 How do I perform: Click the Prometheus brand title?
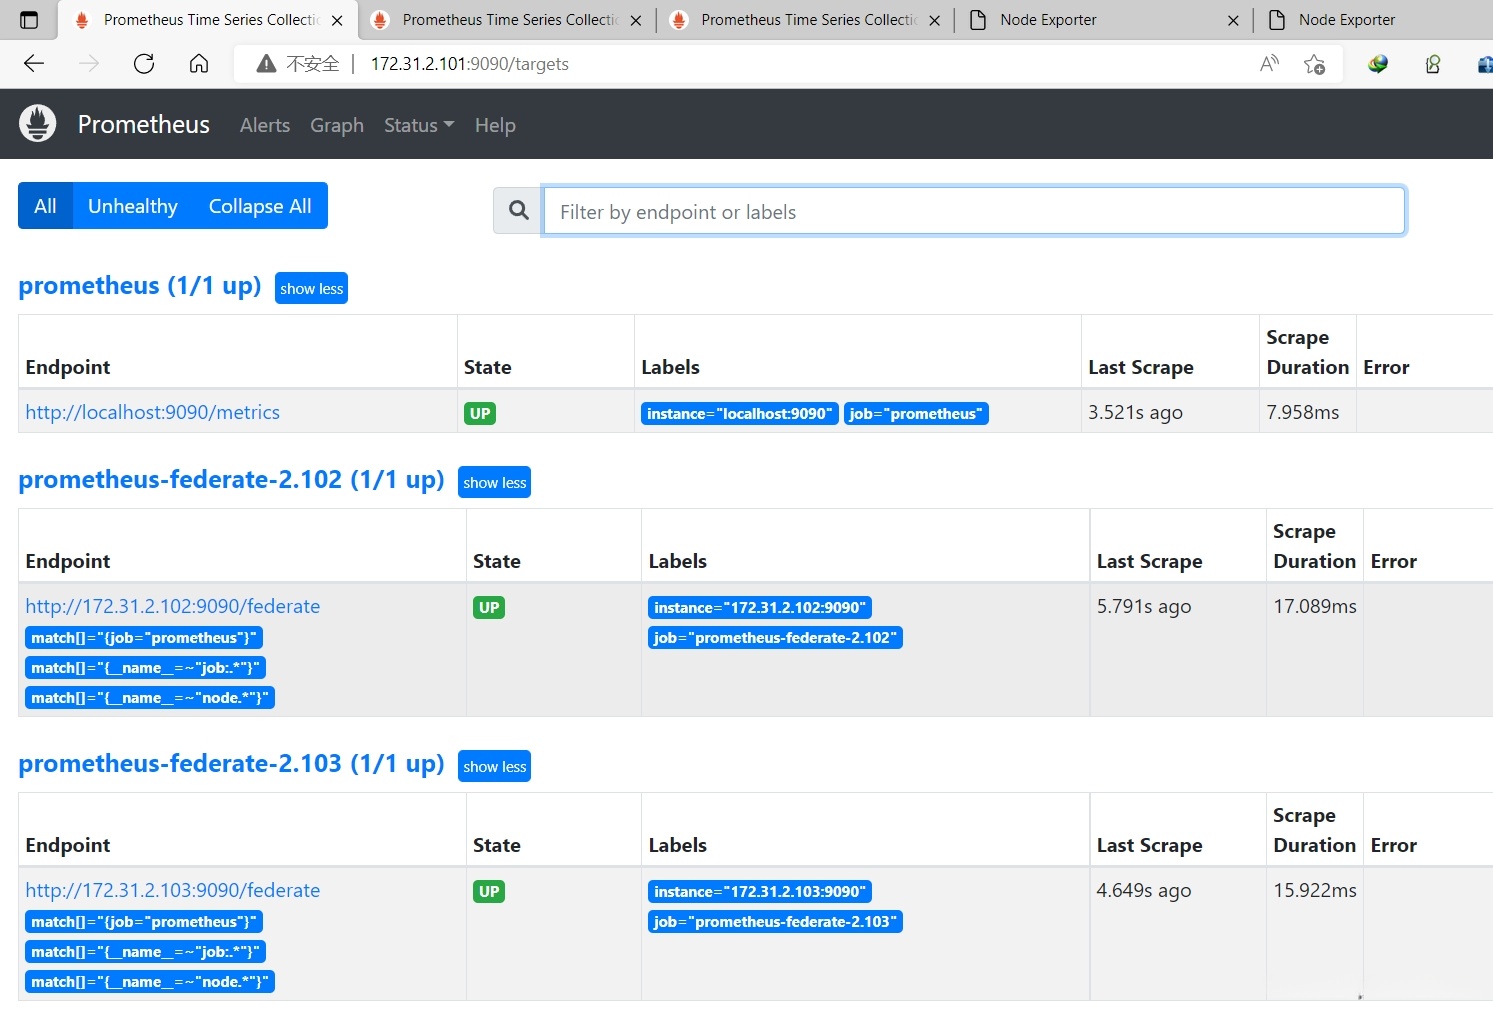coord(144,124)
